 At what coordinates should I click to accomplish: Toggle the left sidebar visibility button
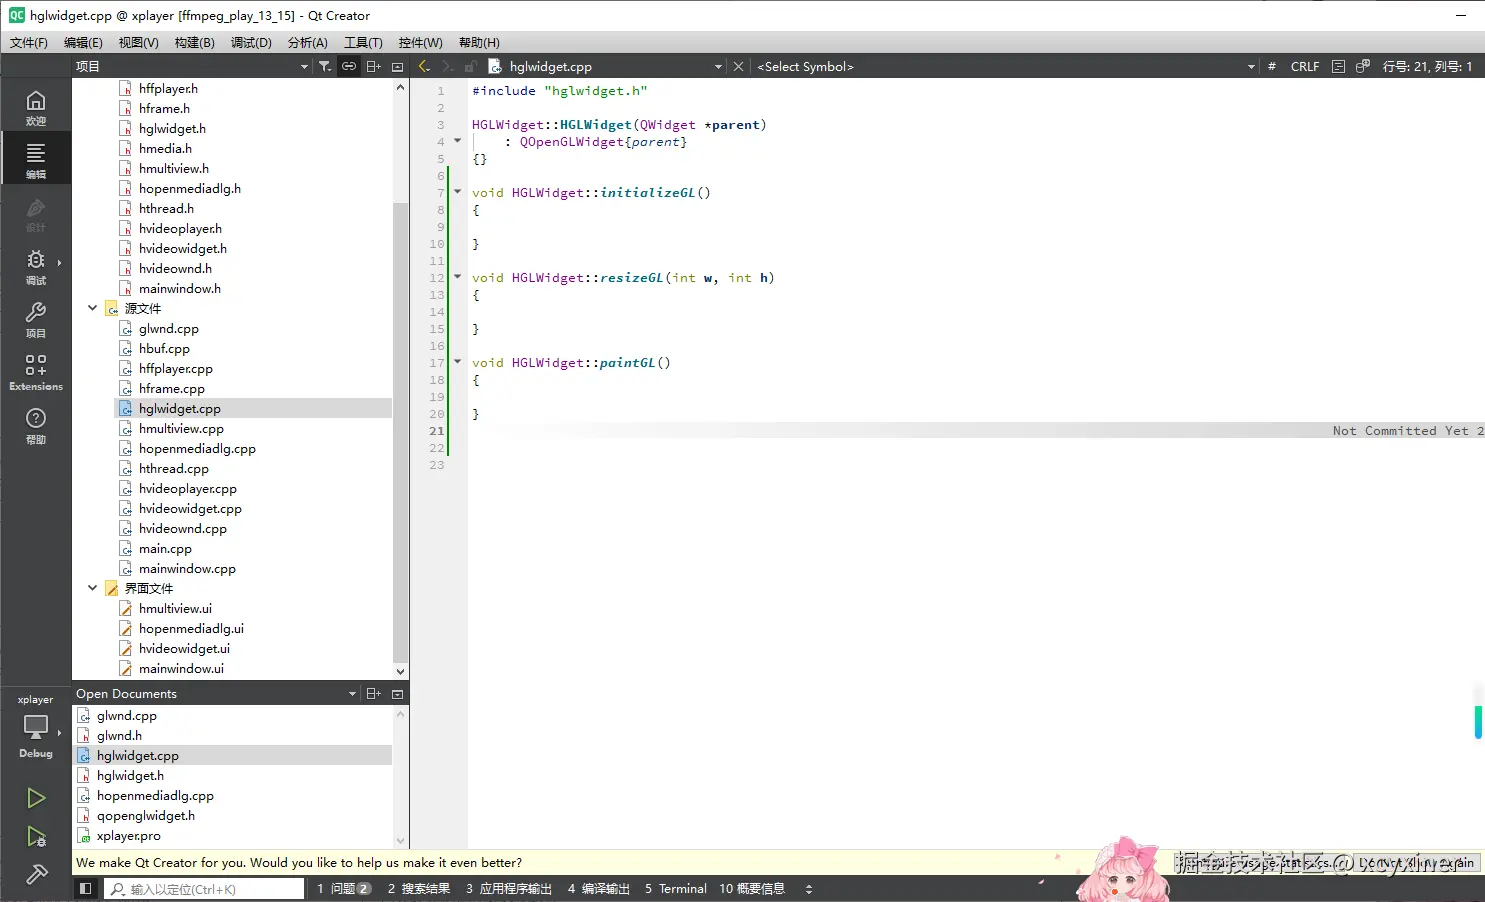(86, 888)
